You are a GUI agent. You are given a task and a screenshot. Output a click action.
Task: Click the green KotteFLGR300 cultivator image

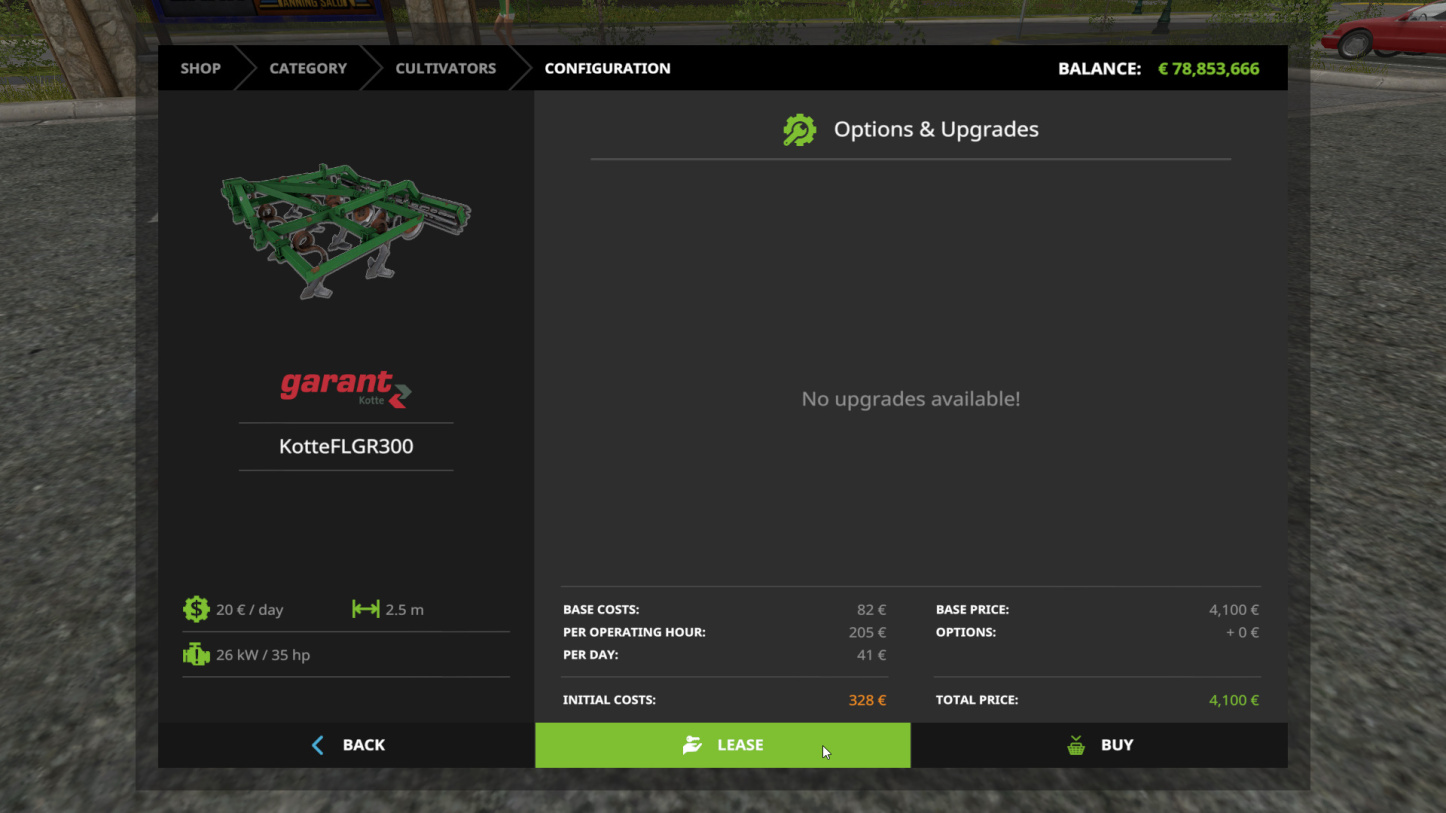345,230
